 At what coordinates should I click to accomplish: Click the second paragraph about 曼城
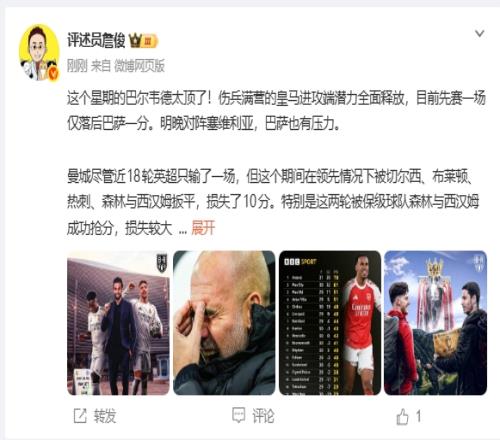(273, 202)
